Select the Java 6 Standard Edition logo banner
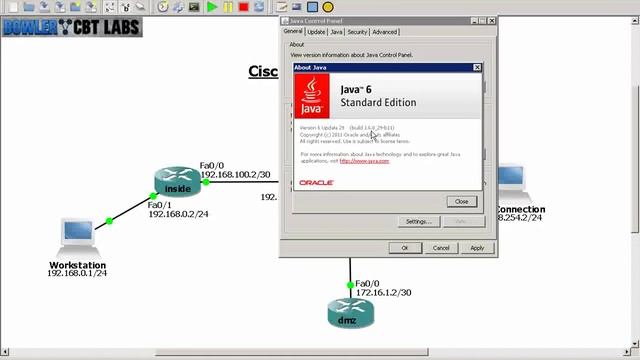This screenshot has height=360, width=640. click(x=388, y=96)
